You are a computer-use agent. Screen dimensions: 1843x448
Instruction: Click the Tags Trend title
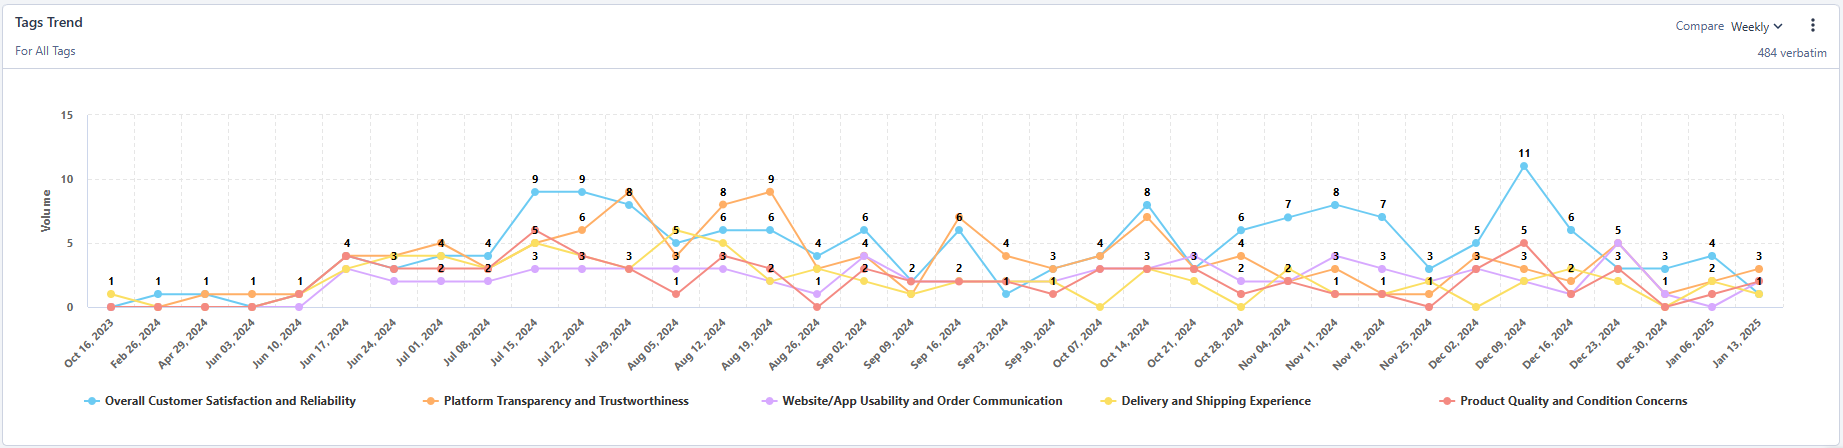(49, 22)
